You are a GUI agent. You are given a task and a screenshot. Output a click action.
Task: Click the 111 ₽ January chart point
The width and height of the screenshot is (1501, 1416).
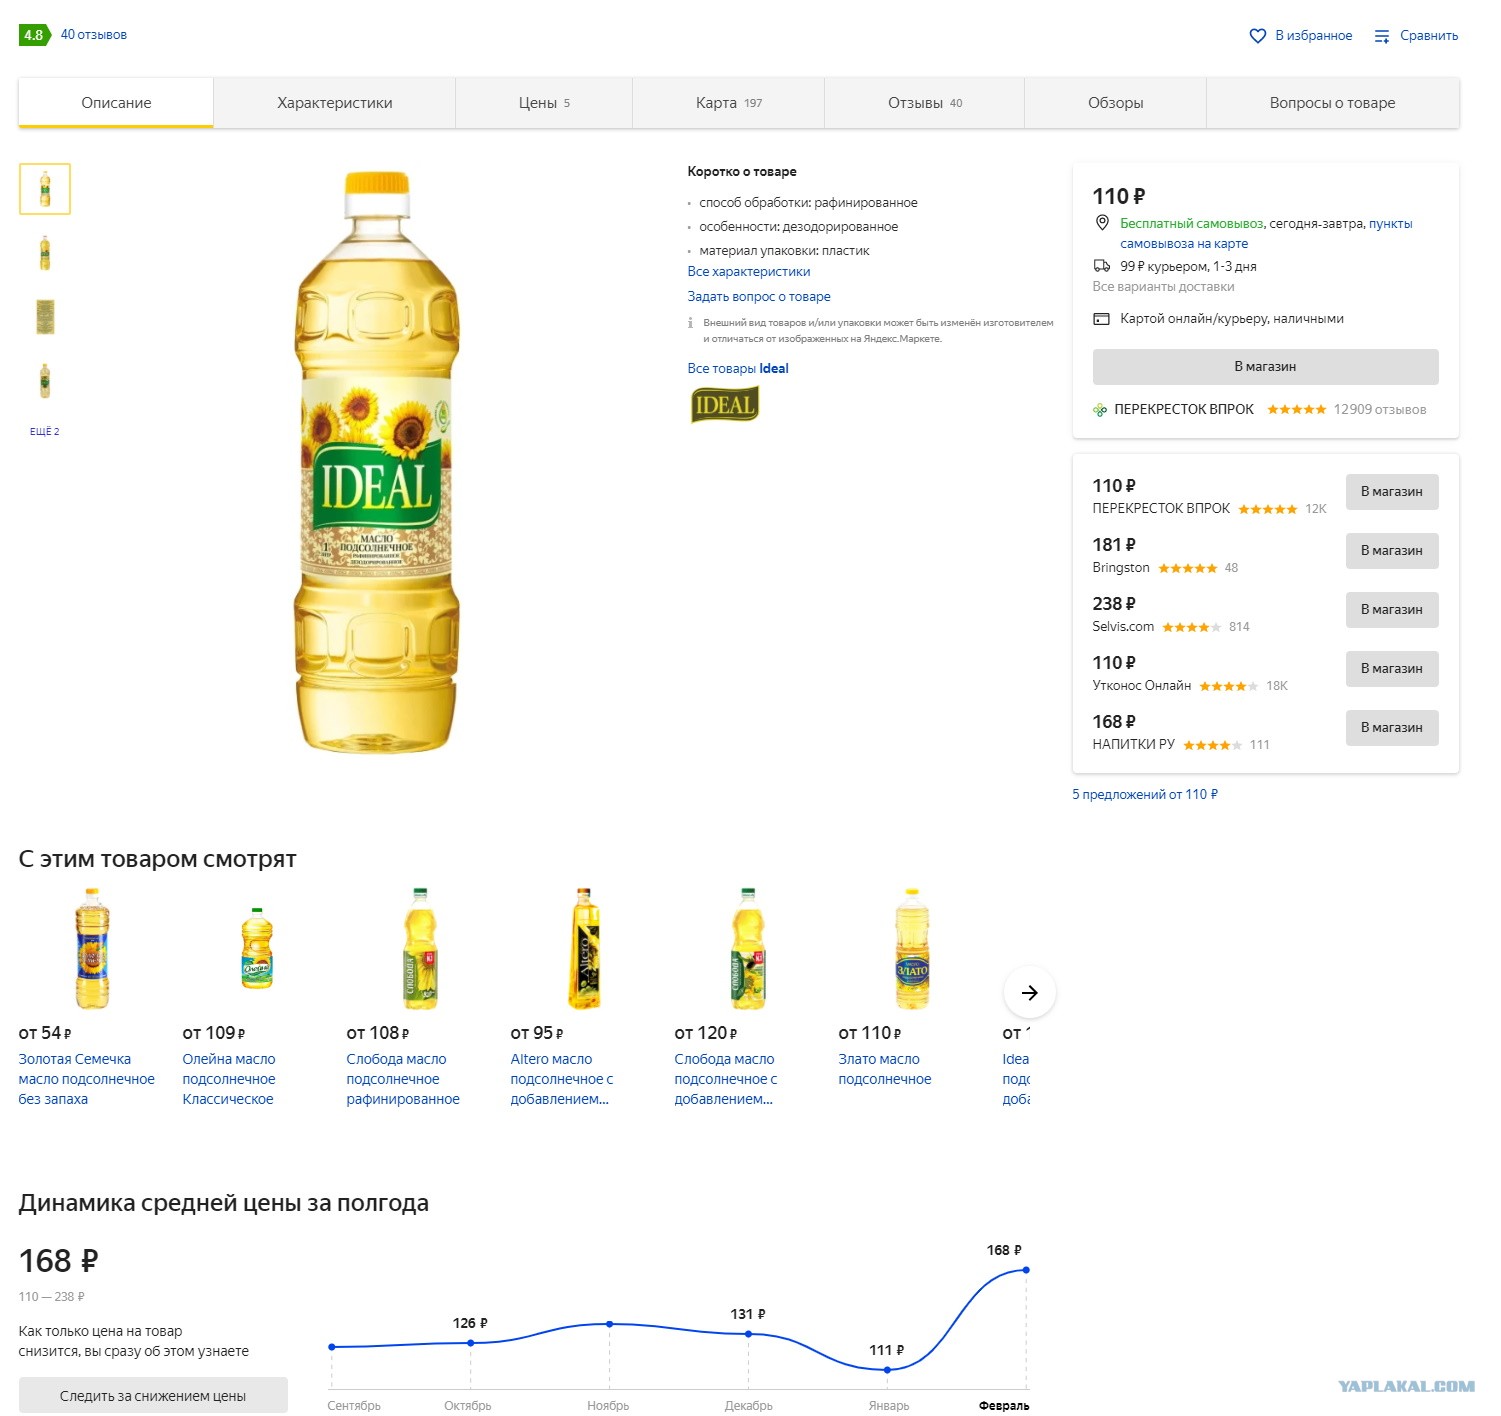pos(887,1370)
